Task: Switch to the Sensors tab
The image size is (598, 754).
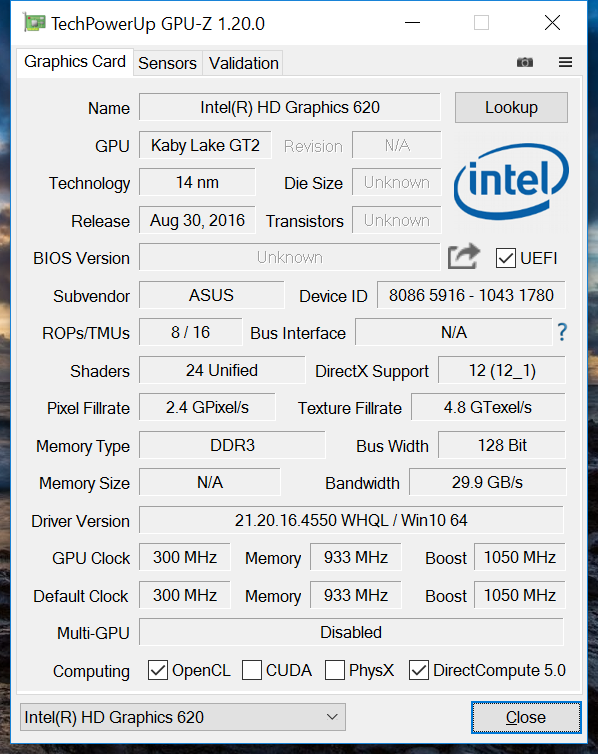Action: pyautogui.click(x=168, y=63)
